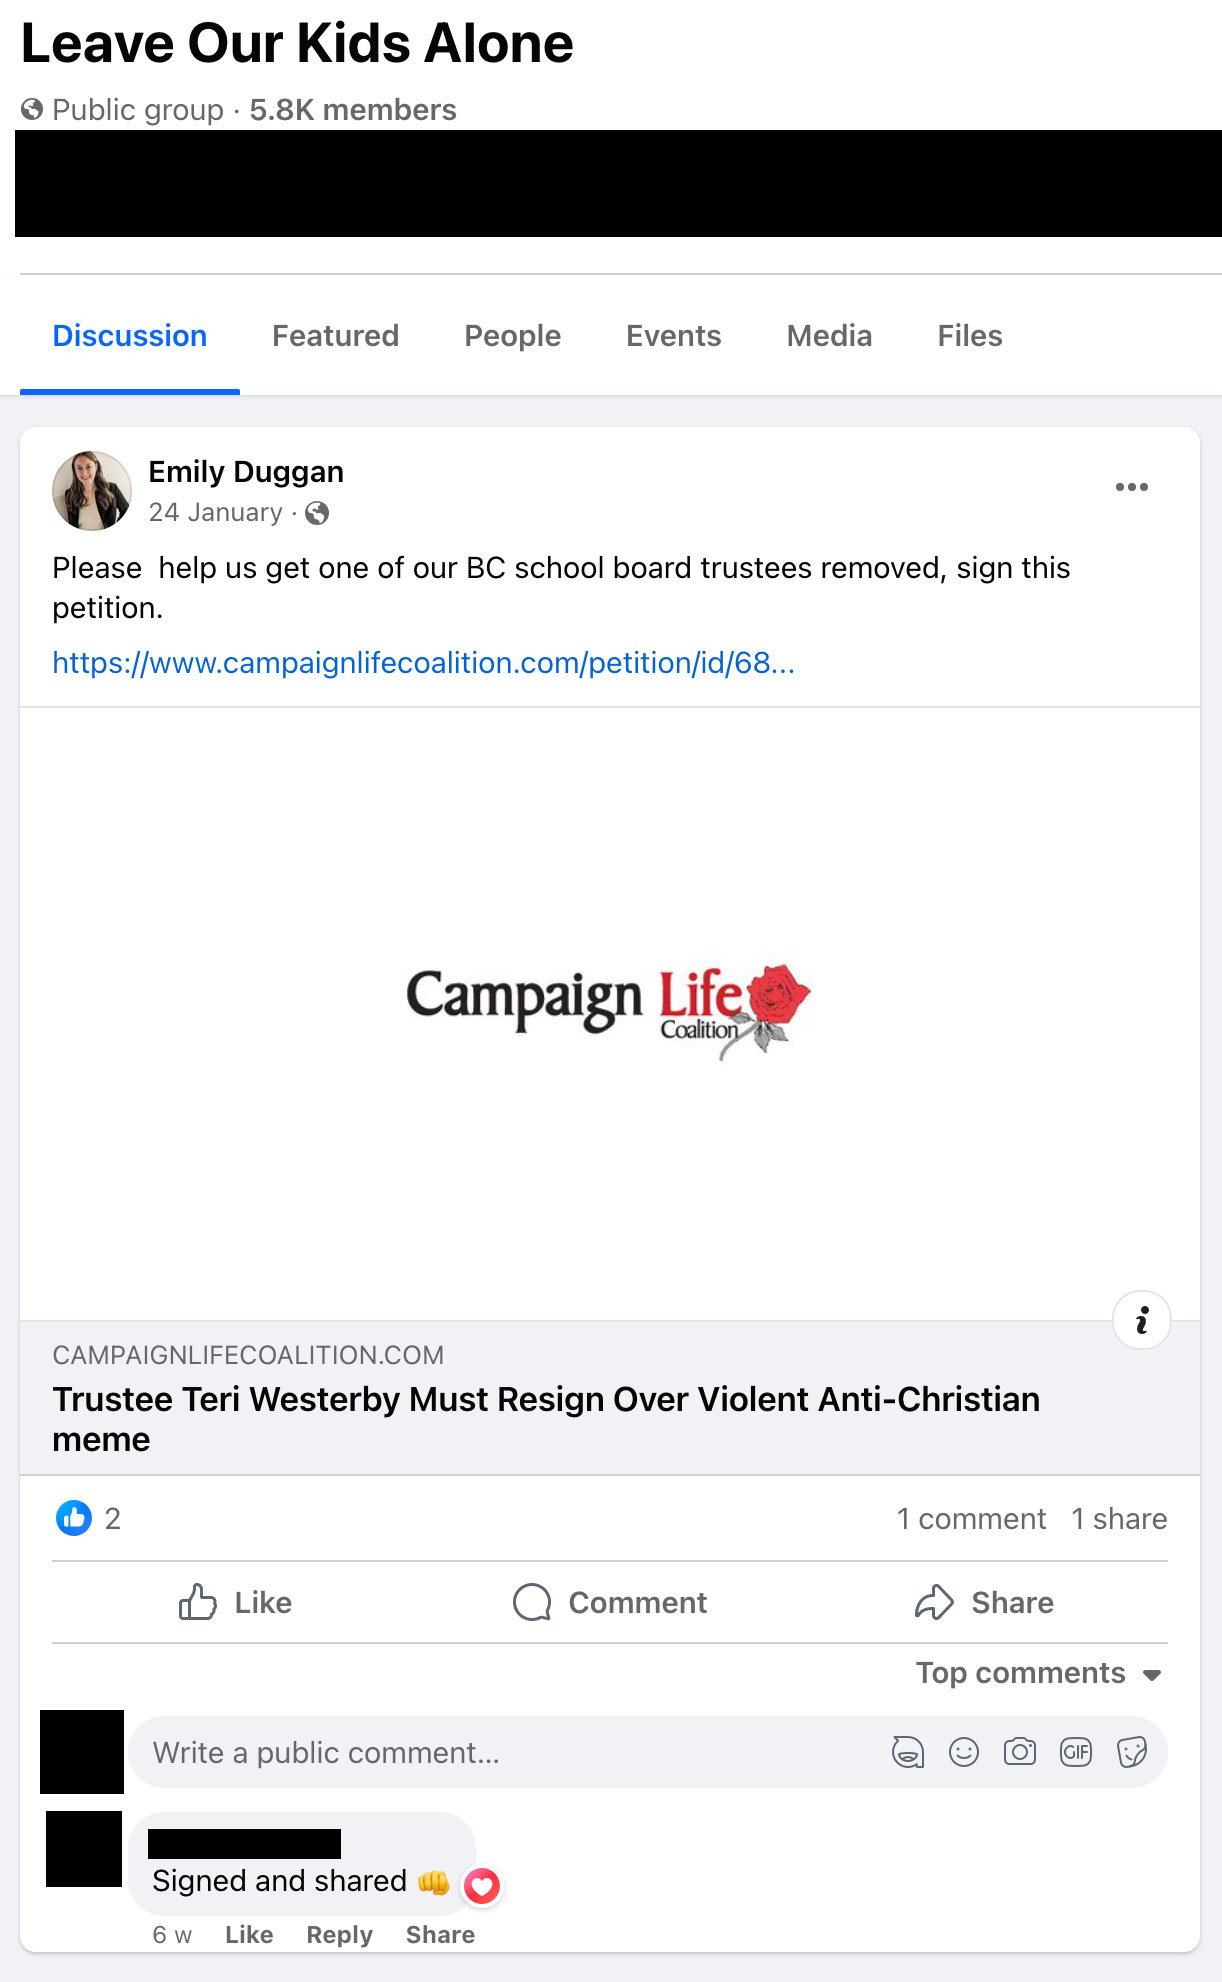This screenshot has height=1982, width=1222.
Task: Open the three-dot post options menu
Action: pos(1131,487)
